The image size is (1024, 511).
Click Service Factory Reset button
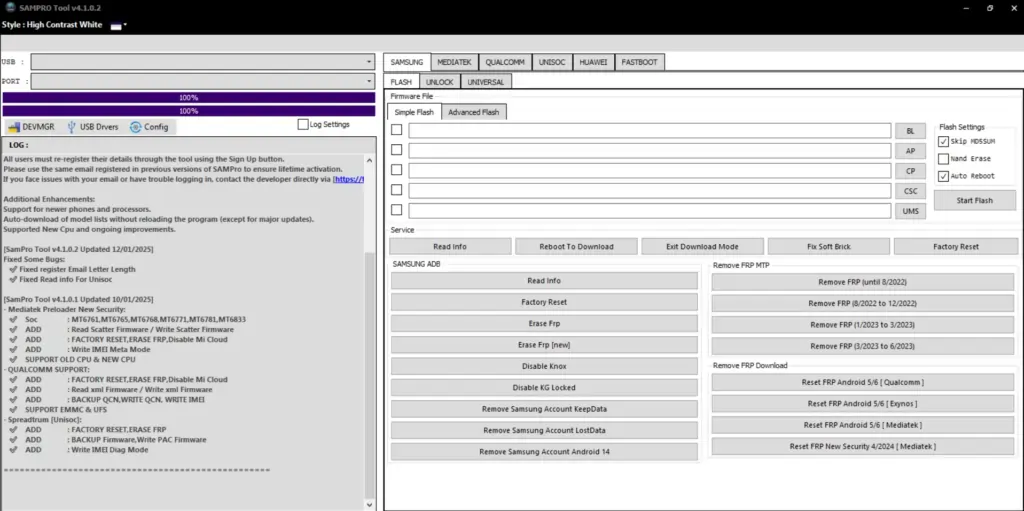coord(955,246)
